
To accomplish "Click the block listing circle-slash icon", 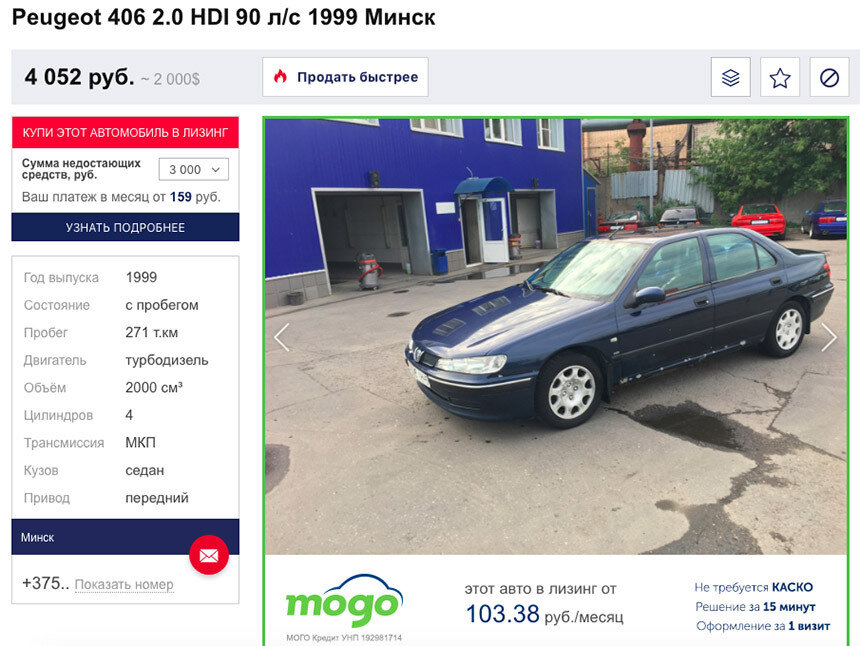I will [x=829, y=77].
